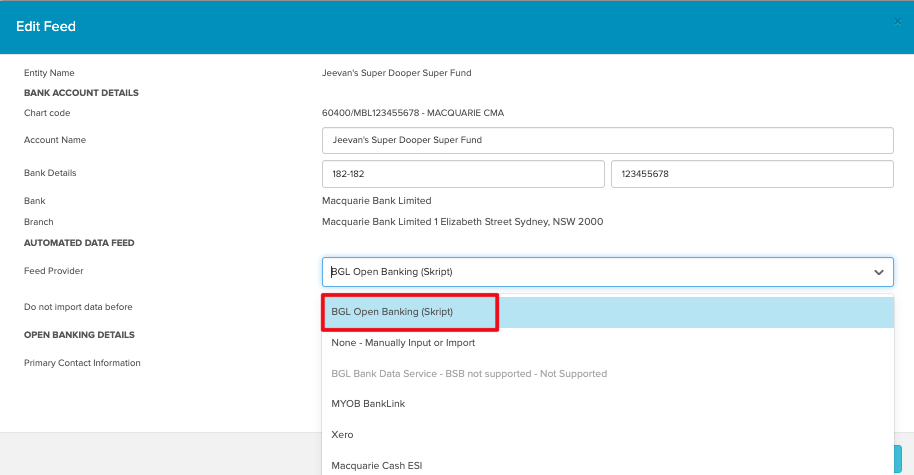Click the Edit Feed title
914x475 pixels.
(46, 26)
